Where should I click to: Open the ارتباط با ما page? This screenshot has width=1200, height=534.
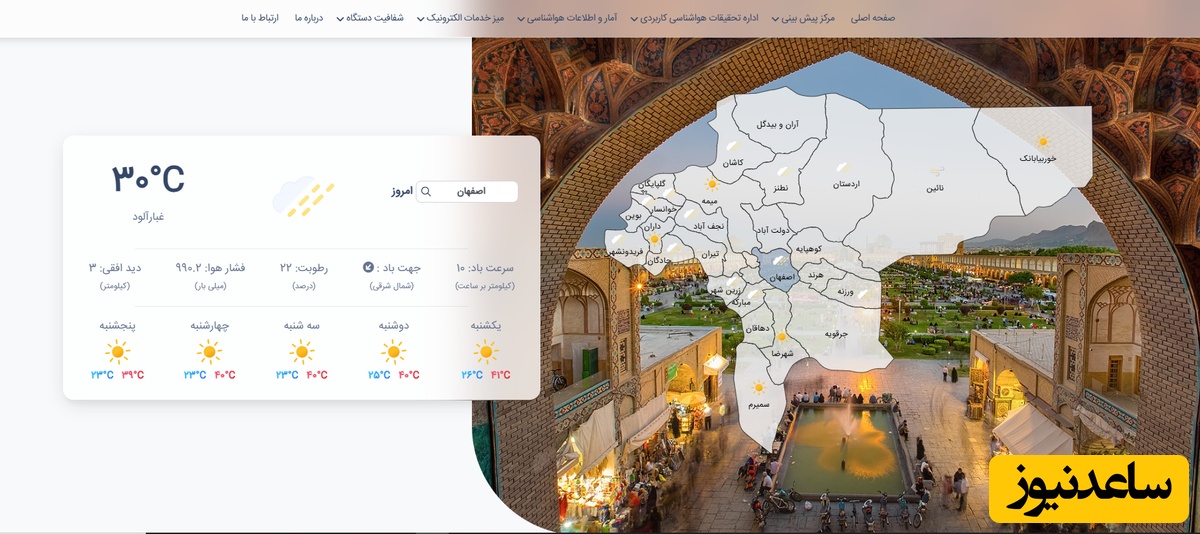259,18
